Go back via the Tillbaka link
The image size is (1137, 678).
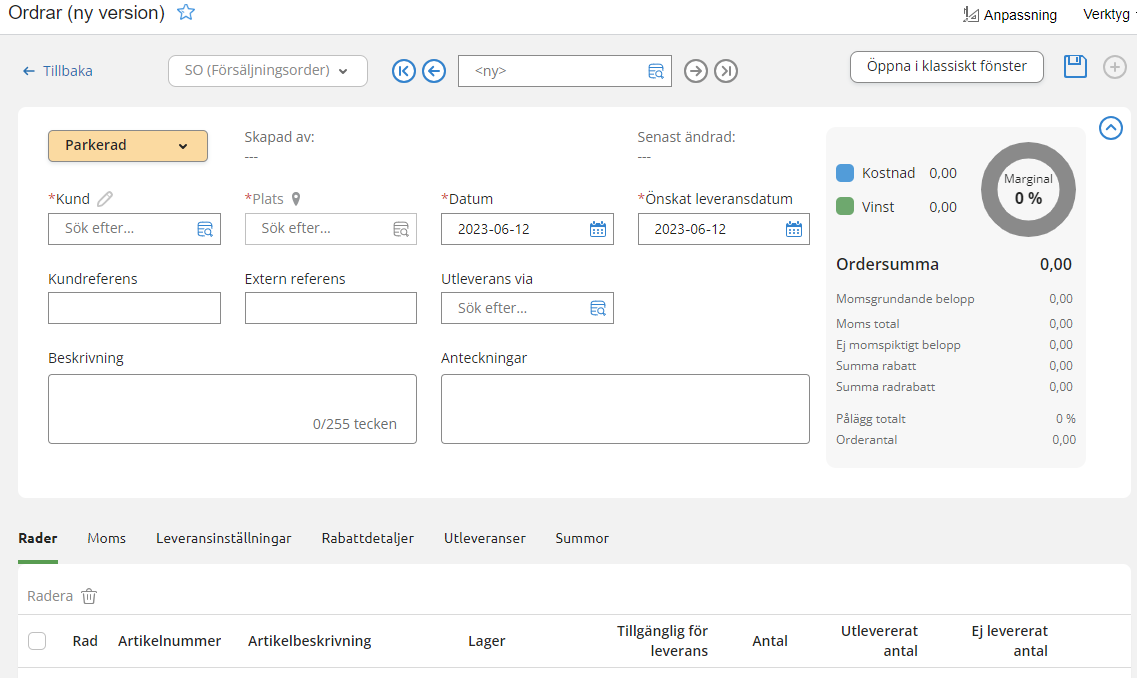(58, 71)
